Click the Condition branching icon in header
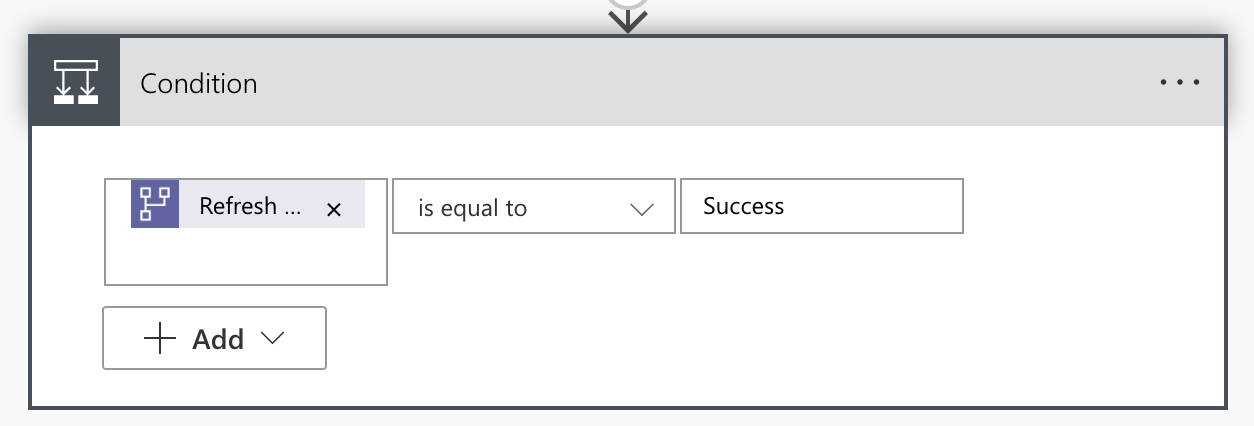1254x426 pixels. [75, 83]
